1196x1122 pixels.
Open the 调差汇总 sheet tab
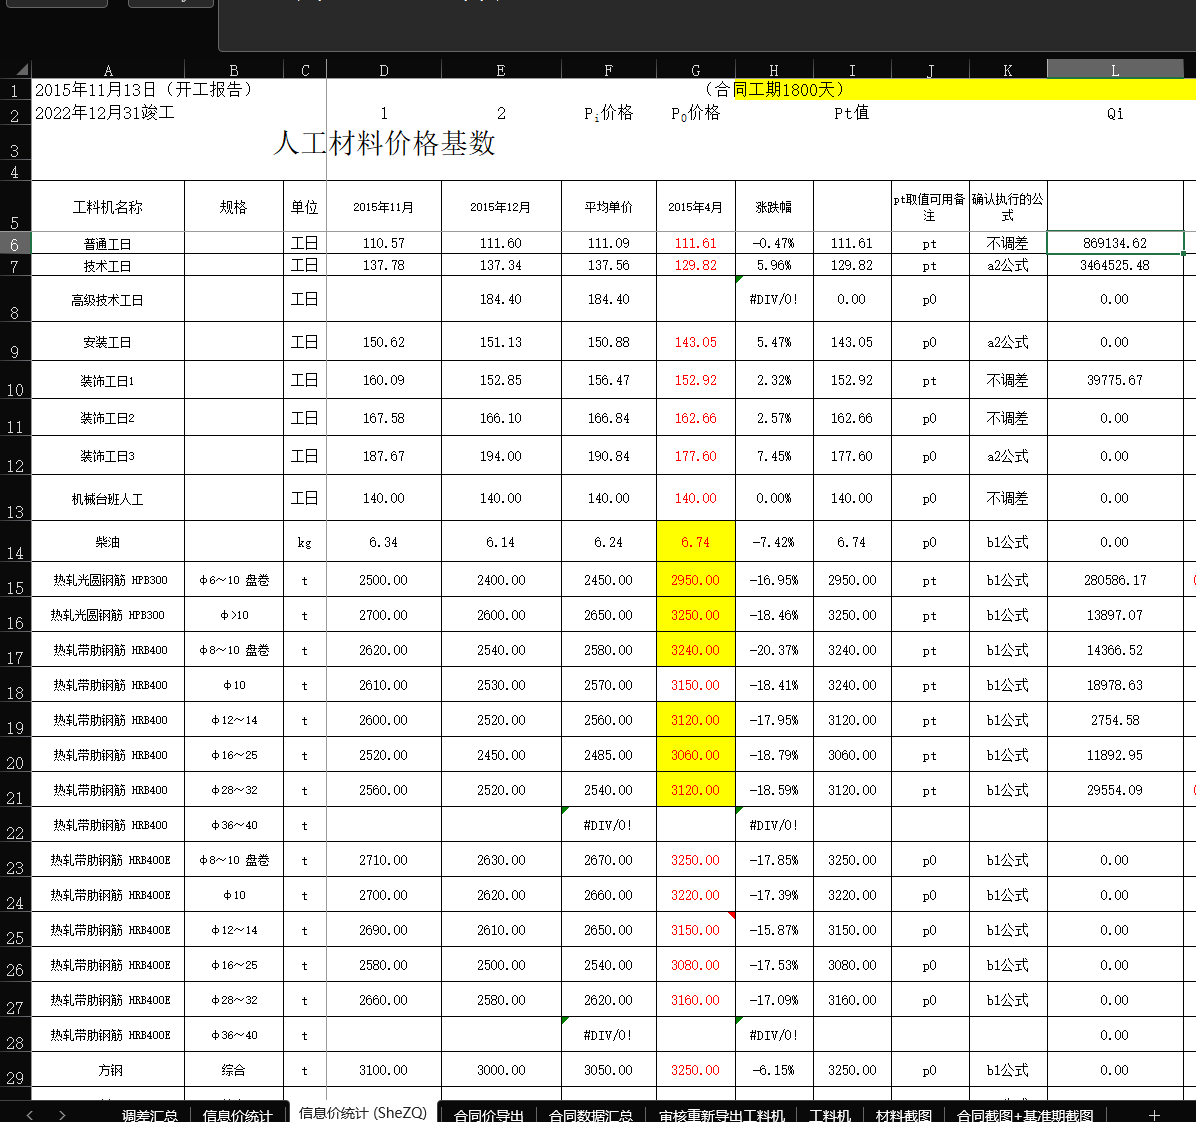(x=150, y=1114)
